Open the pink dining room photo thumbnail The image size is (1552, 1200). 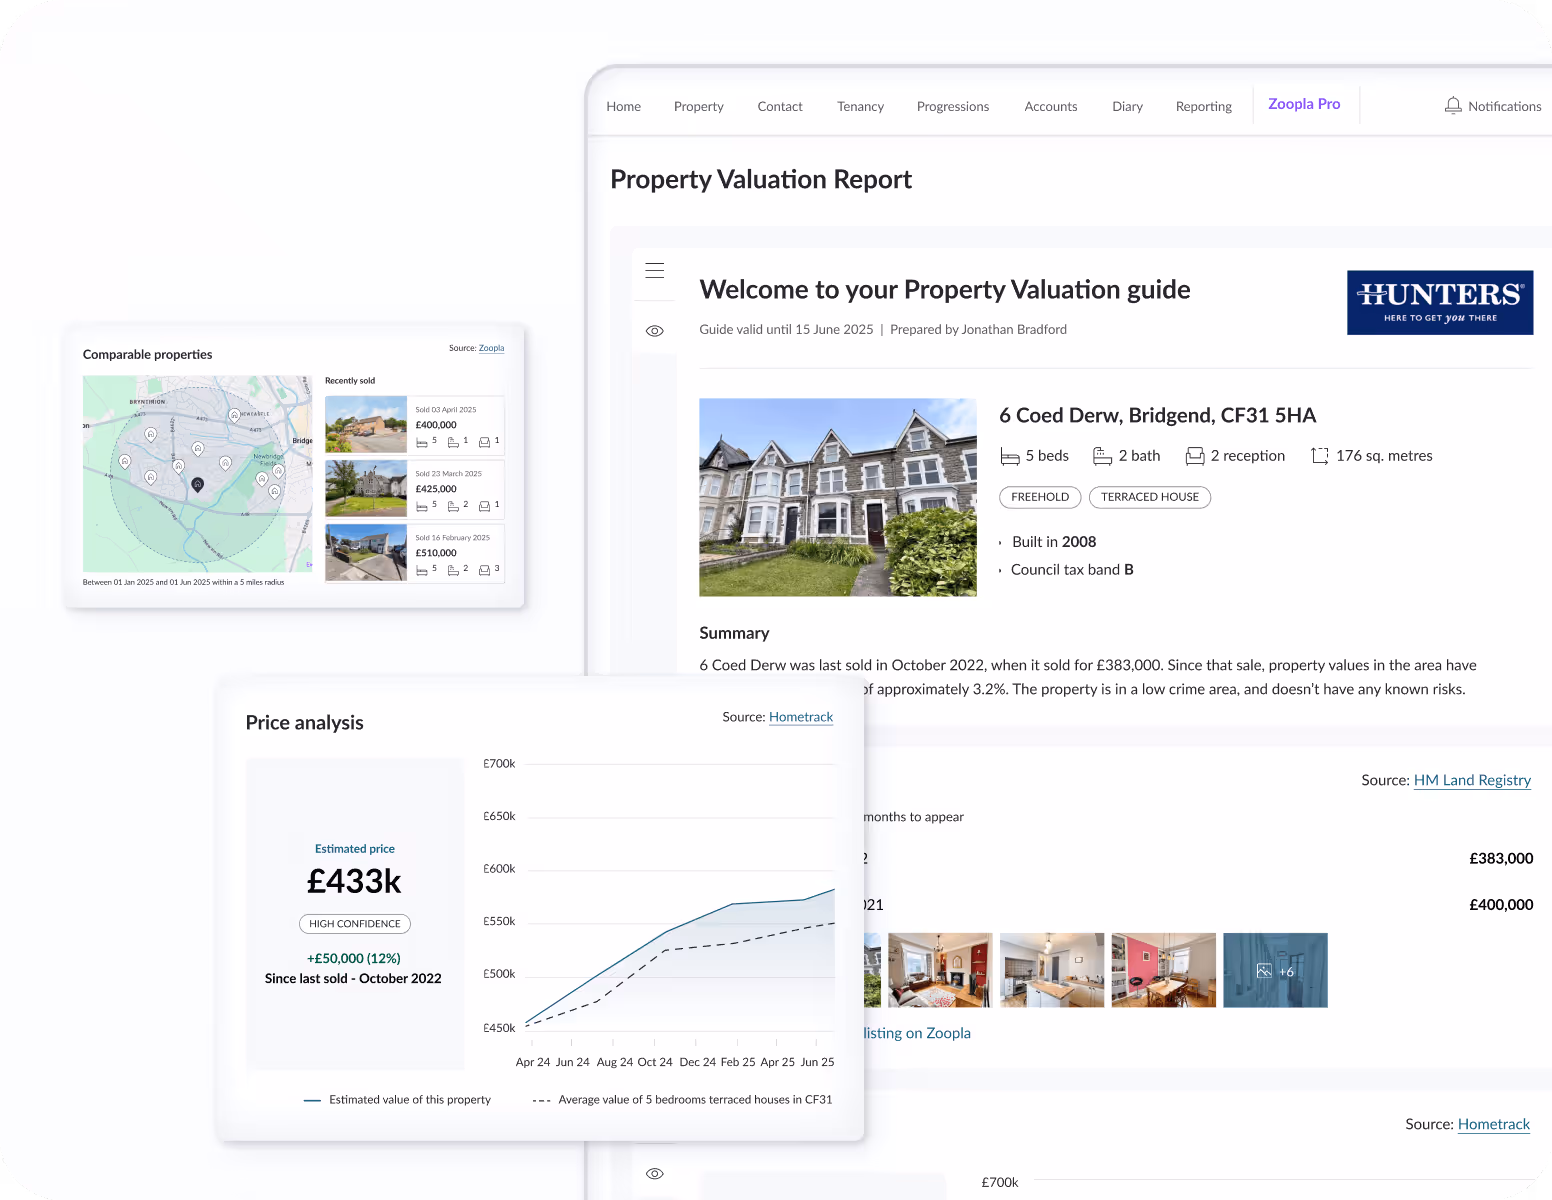click(x=1164, y=970)
